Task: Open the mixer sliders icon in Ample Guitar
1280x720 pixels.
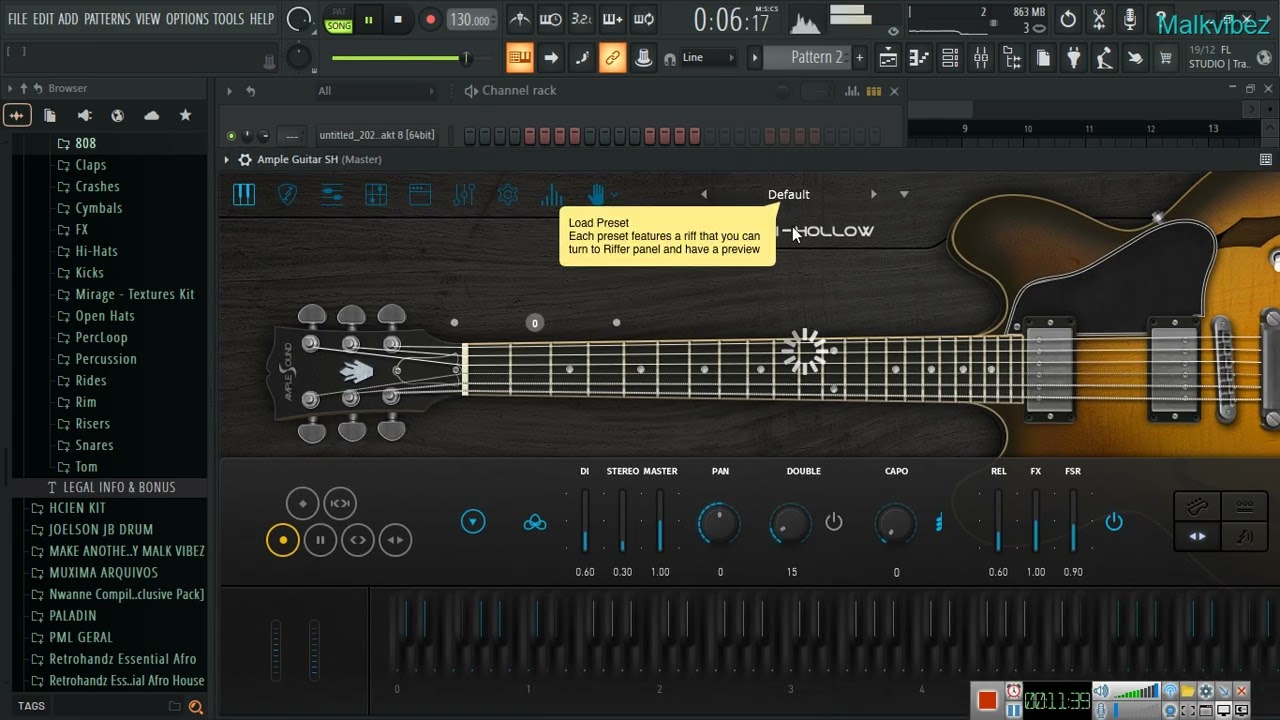Action: 464,195
